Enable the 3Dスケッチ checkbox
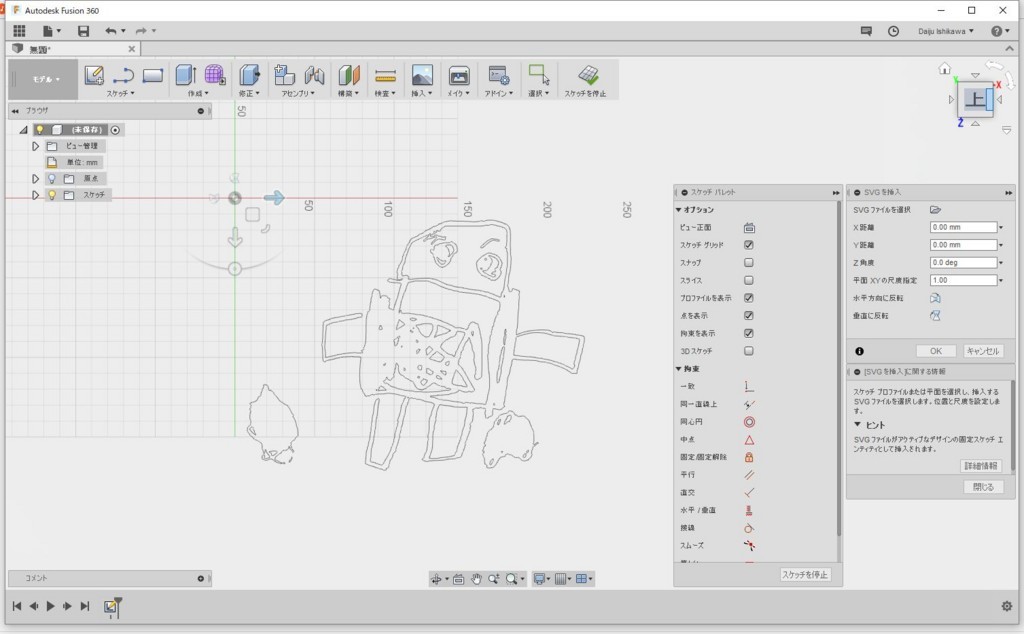Screen dimensions: 1024x634 point(748,351)
